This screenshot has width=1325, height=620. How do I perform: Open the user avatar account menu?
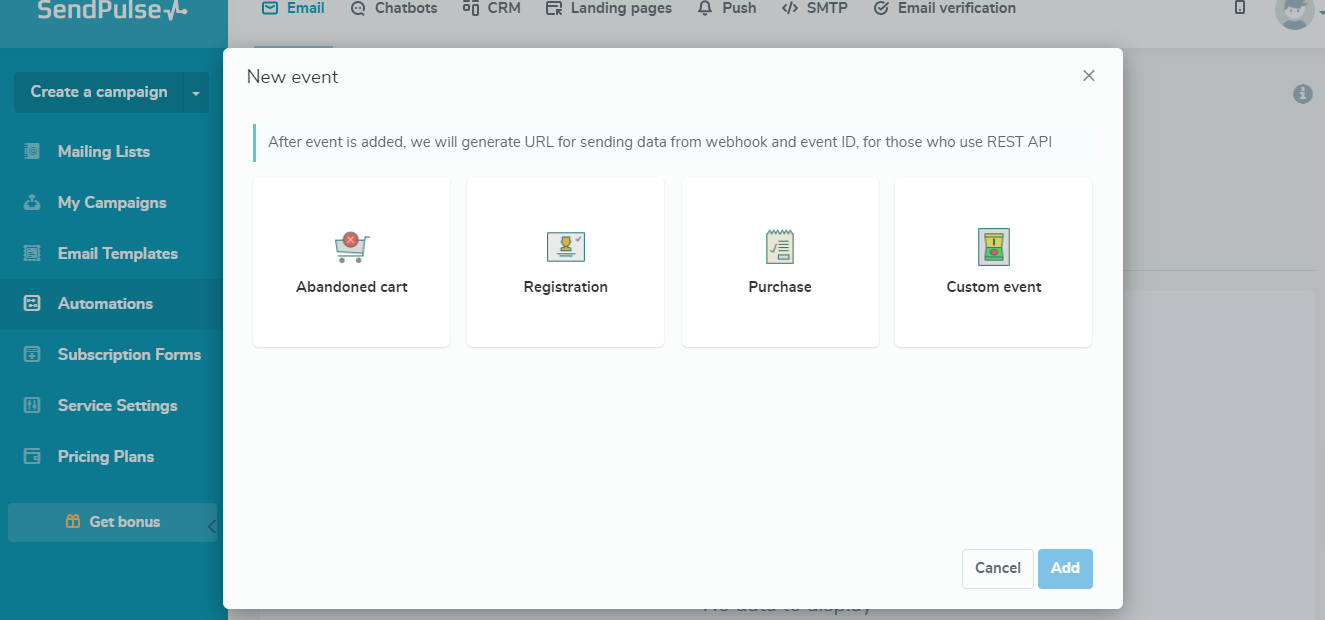[1295, 10]
